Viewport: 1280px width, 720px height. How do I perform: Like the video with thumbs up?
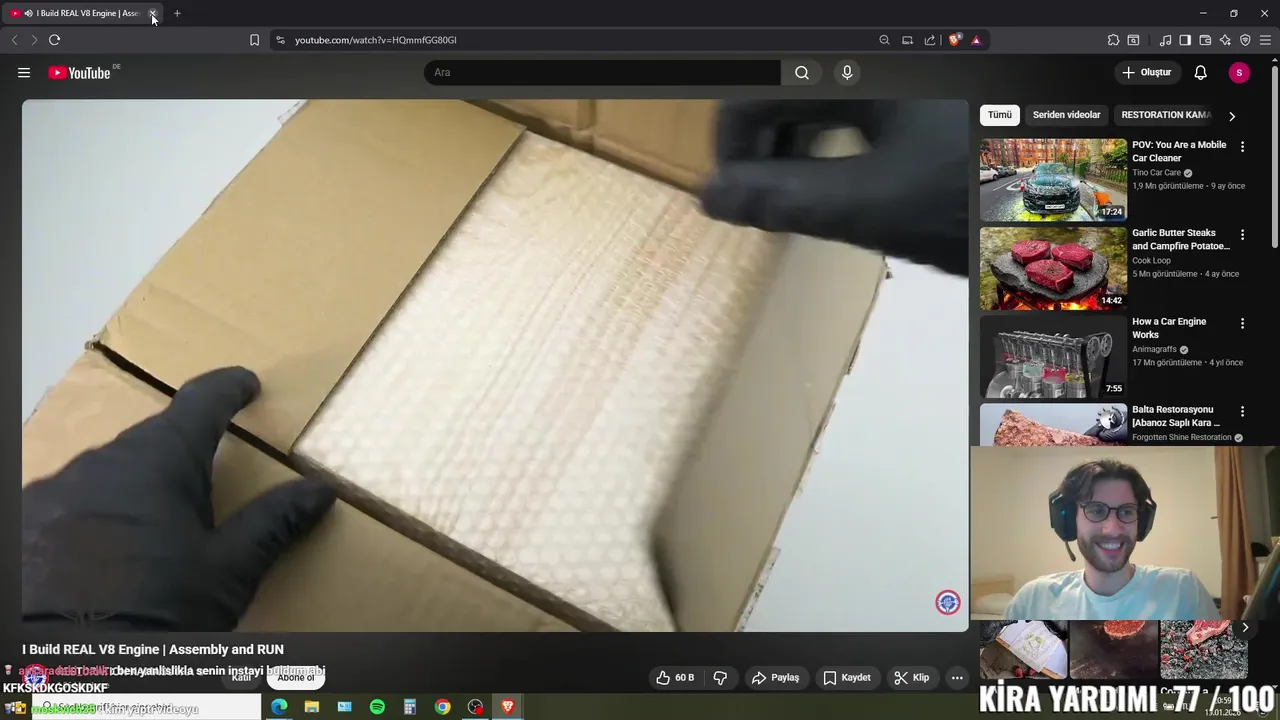[x=674, y=678]
